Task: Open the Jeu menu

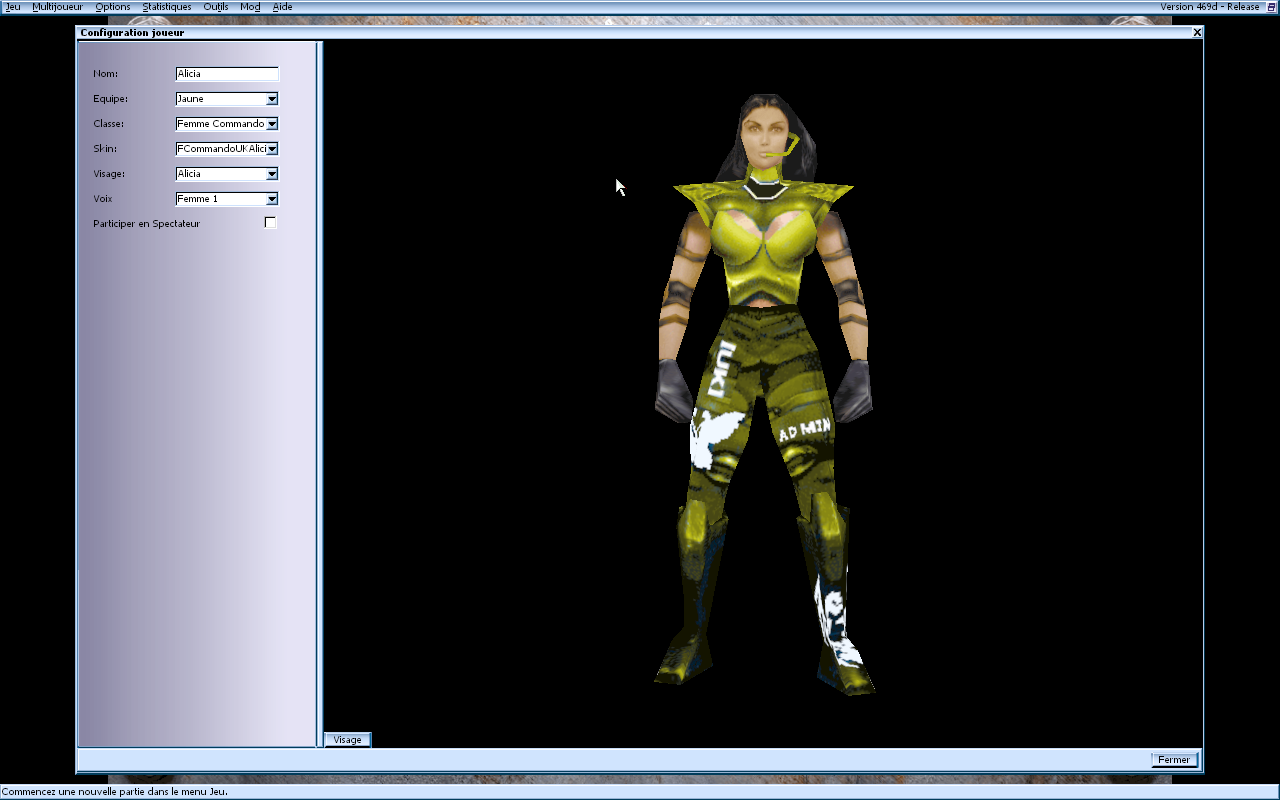Action: tap(13, 7)
